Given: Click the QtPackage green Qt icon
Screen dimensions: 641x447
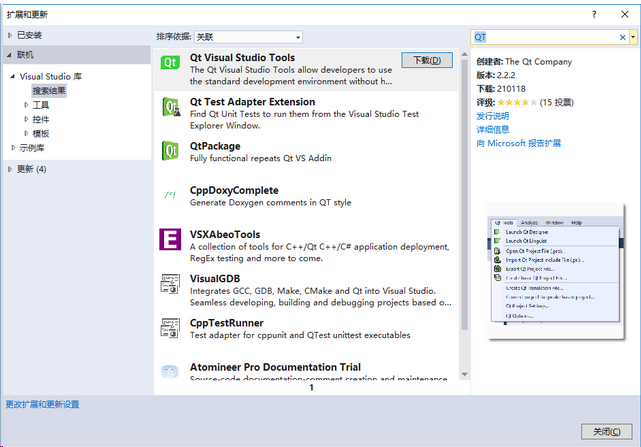Looking at the screenshot, I should (x=170, y=150).
